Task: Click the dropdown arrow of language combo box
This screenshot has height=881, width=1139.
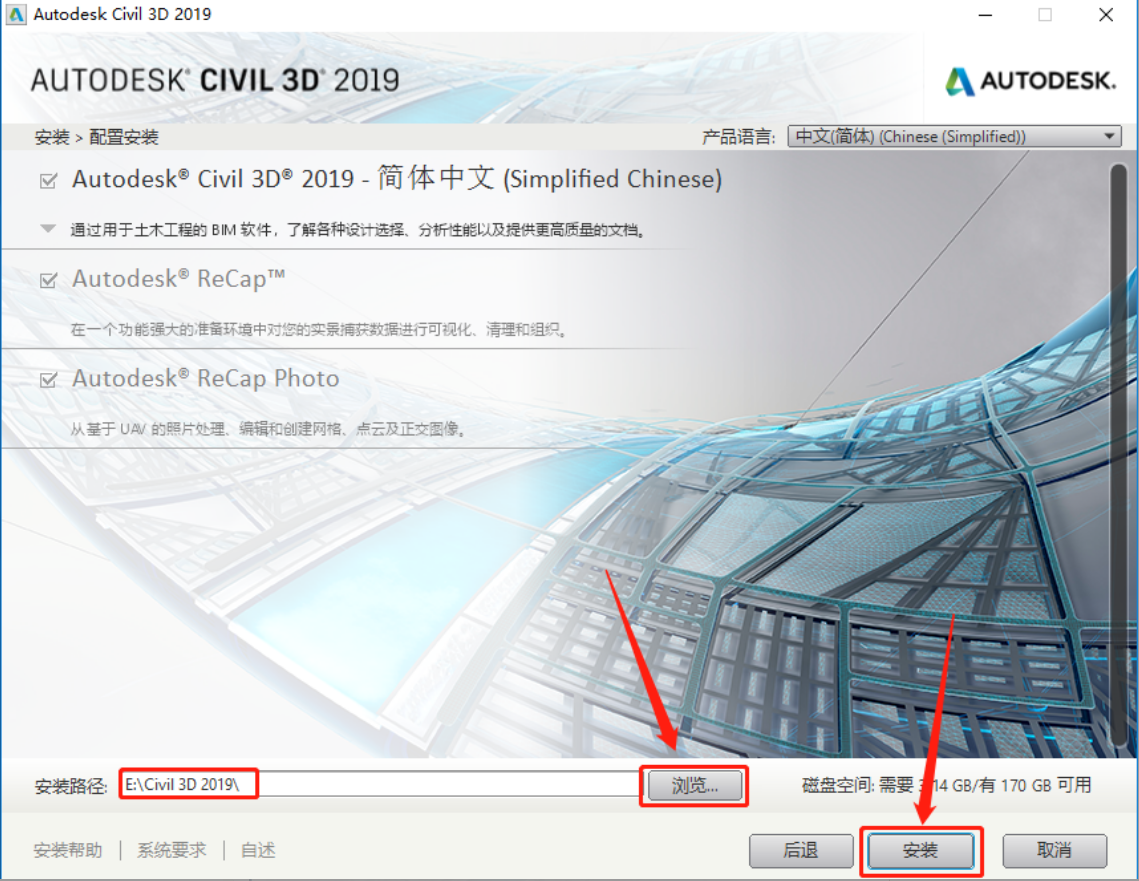Action: (1109, 137)
